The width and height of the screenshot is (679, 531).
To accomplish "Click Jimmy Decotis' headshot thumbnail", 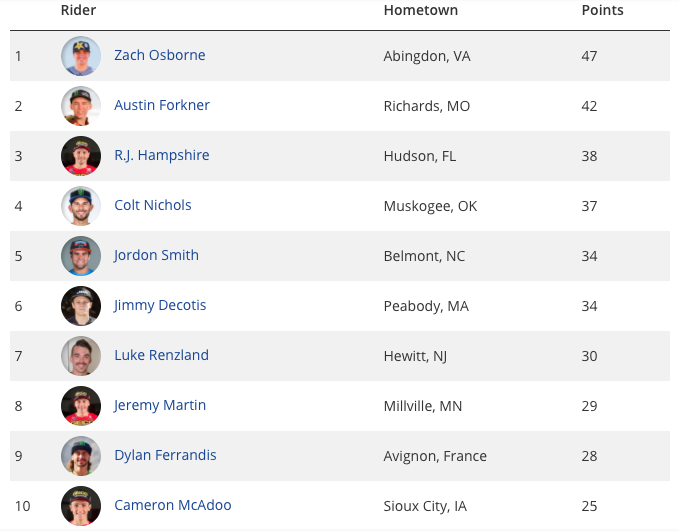I will [x=81, y=306].
